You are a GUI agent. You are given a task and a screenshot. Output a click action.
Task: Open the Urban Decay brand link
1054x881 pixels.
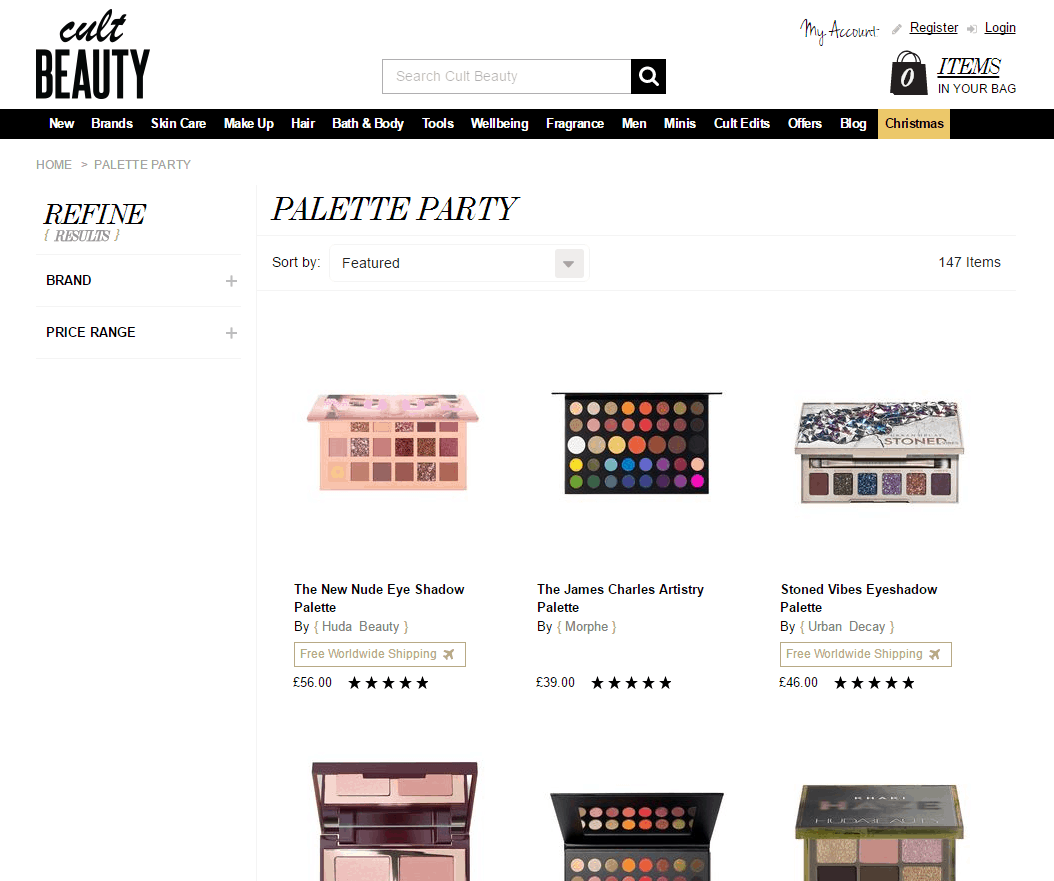coord(847,627)
